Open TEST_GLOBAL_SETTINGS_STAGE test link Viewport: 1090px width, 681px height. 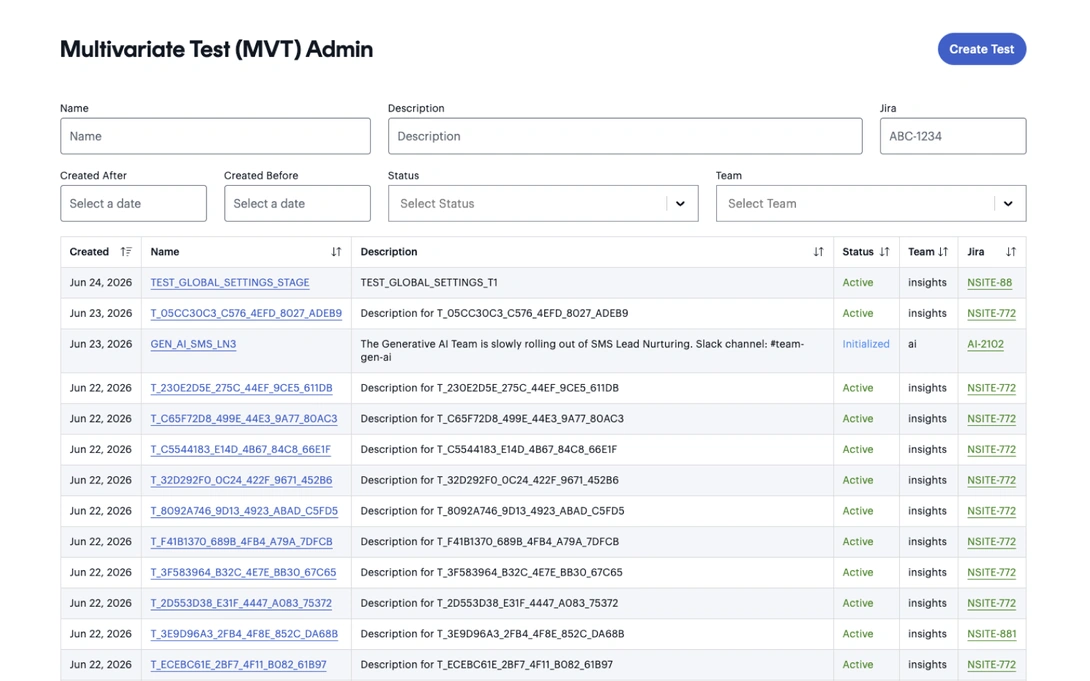pyautogui.click(x=230, y=283)
